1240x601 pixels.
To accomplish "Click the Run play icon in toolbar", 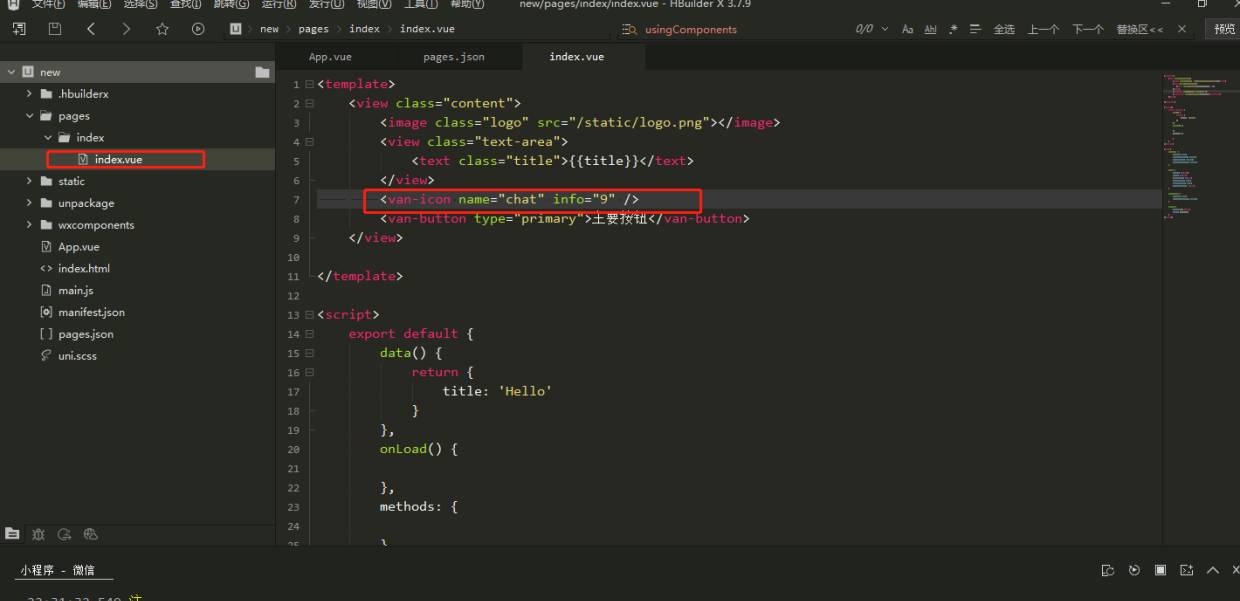I will click(x=198, y=29).
